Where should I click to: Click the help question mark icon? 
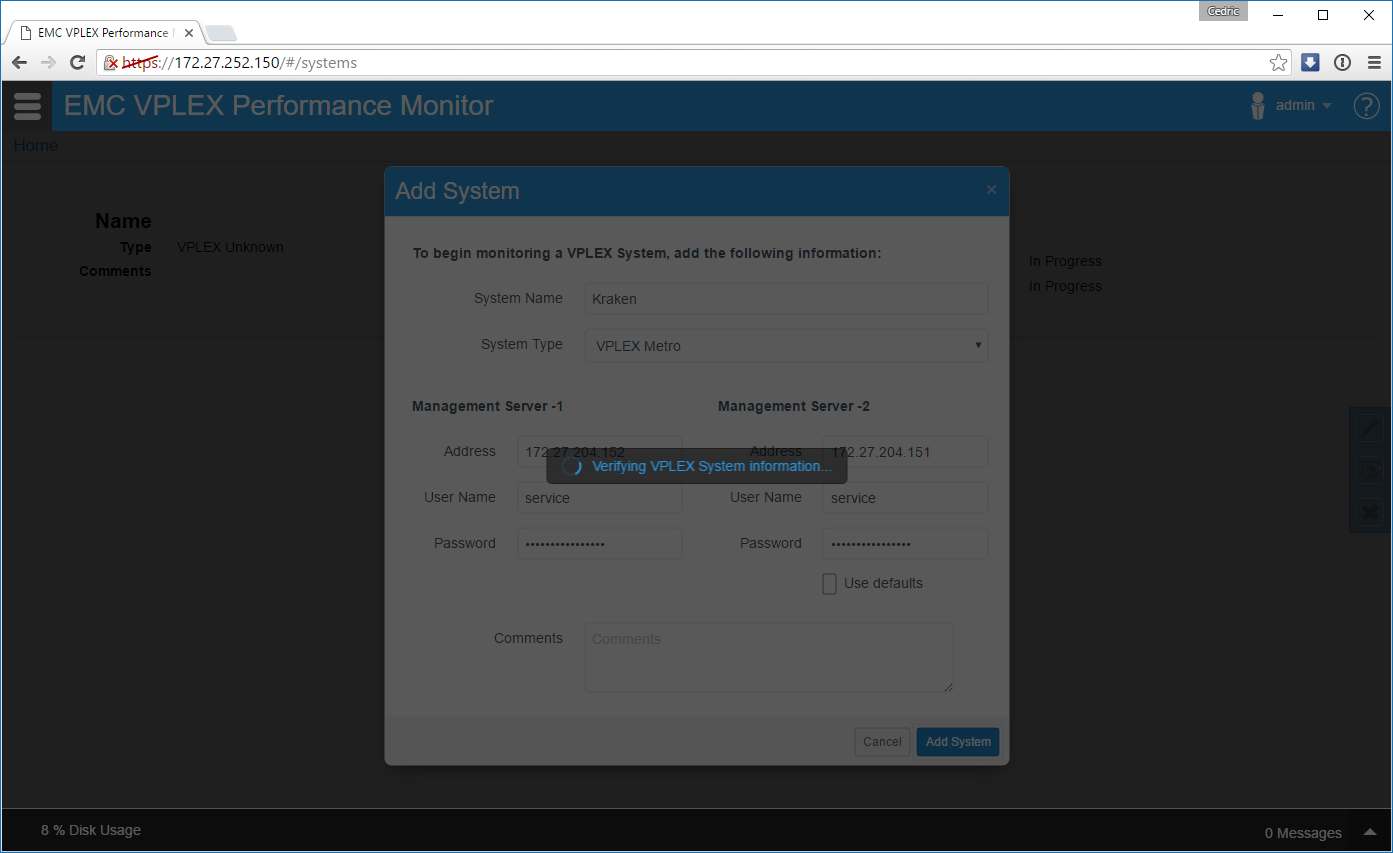tap(1366, 106)
